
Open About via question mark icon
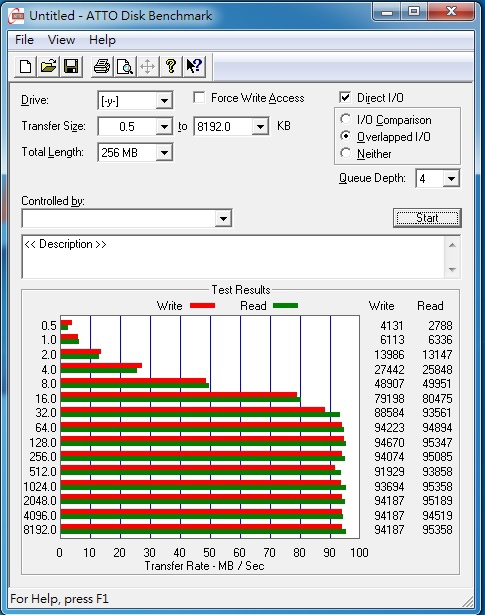(171, 66)
